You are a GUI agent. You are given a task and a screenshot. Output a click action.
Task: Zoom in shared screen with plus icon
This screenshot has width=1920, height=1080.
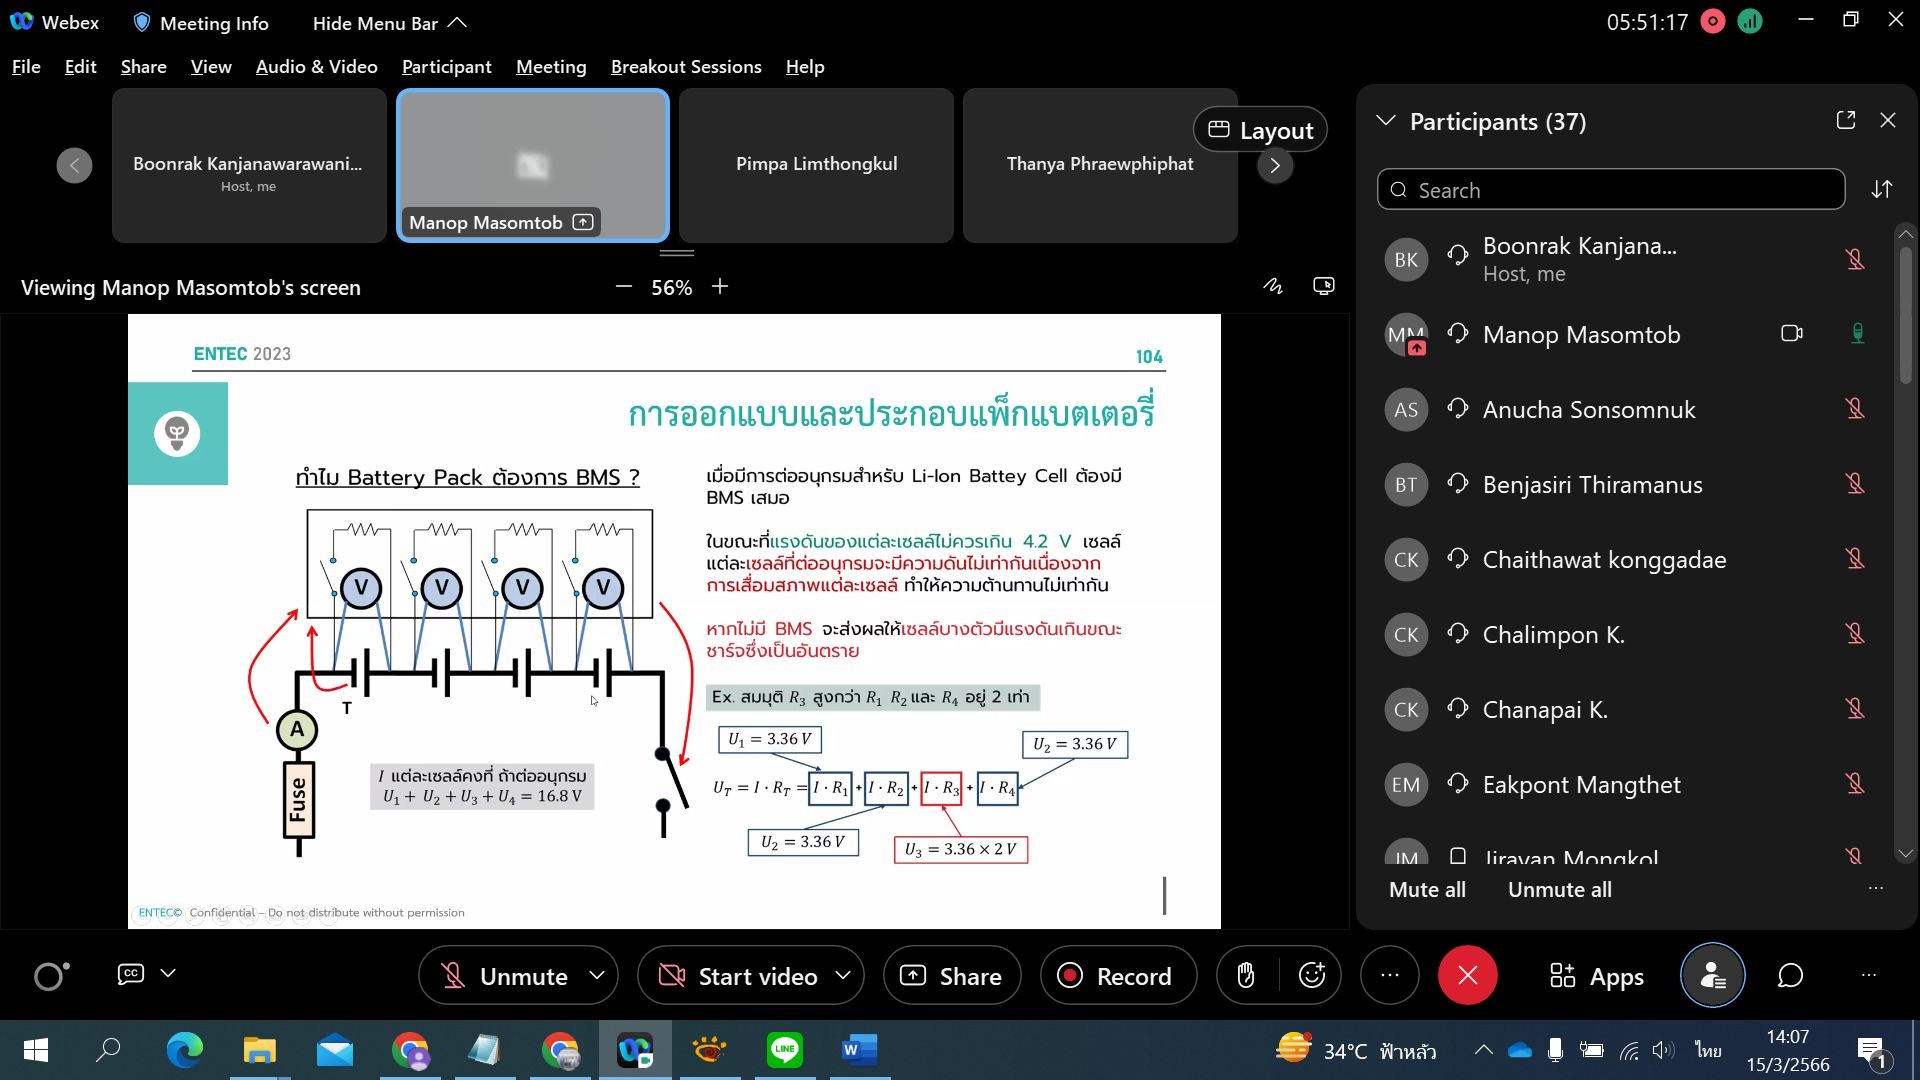(720, 287)
